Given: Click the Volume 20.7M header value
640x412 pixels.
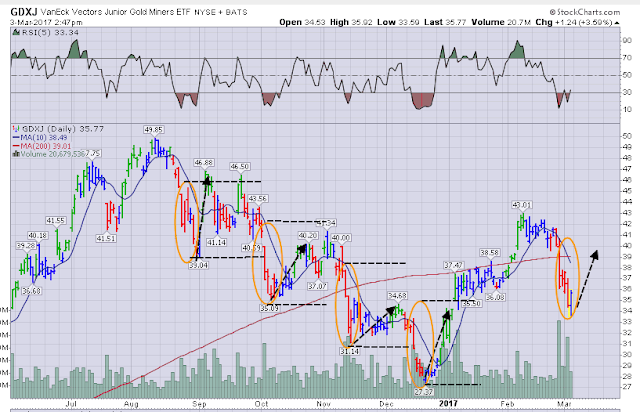Looking at the screenshot, I should tap(501, 22).
